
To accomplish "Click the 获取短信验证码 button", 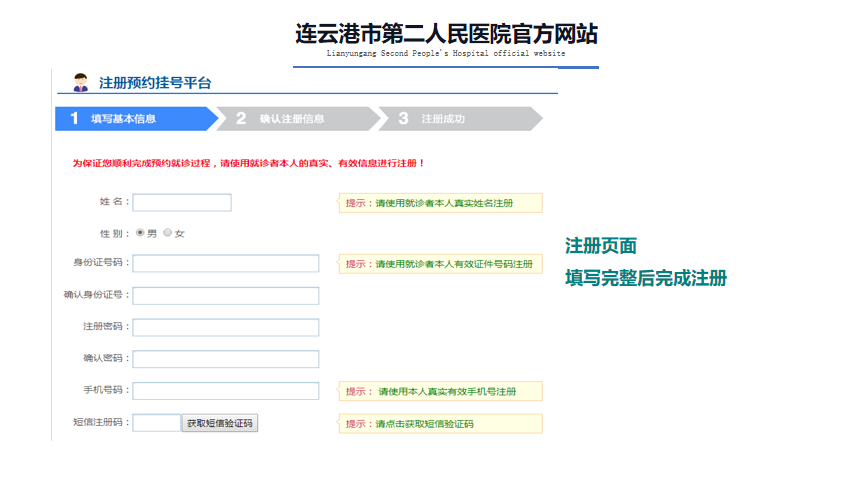I will (220, 423).
